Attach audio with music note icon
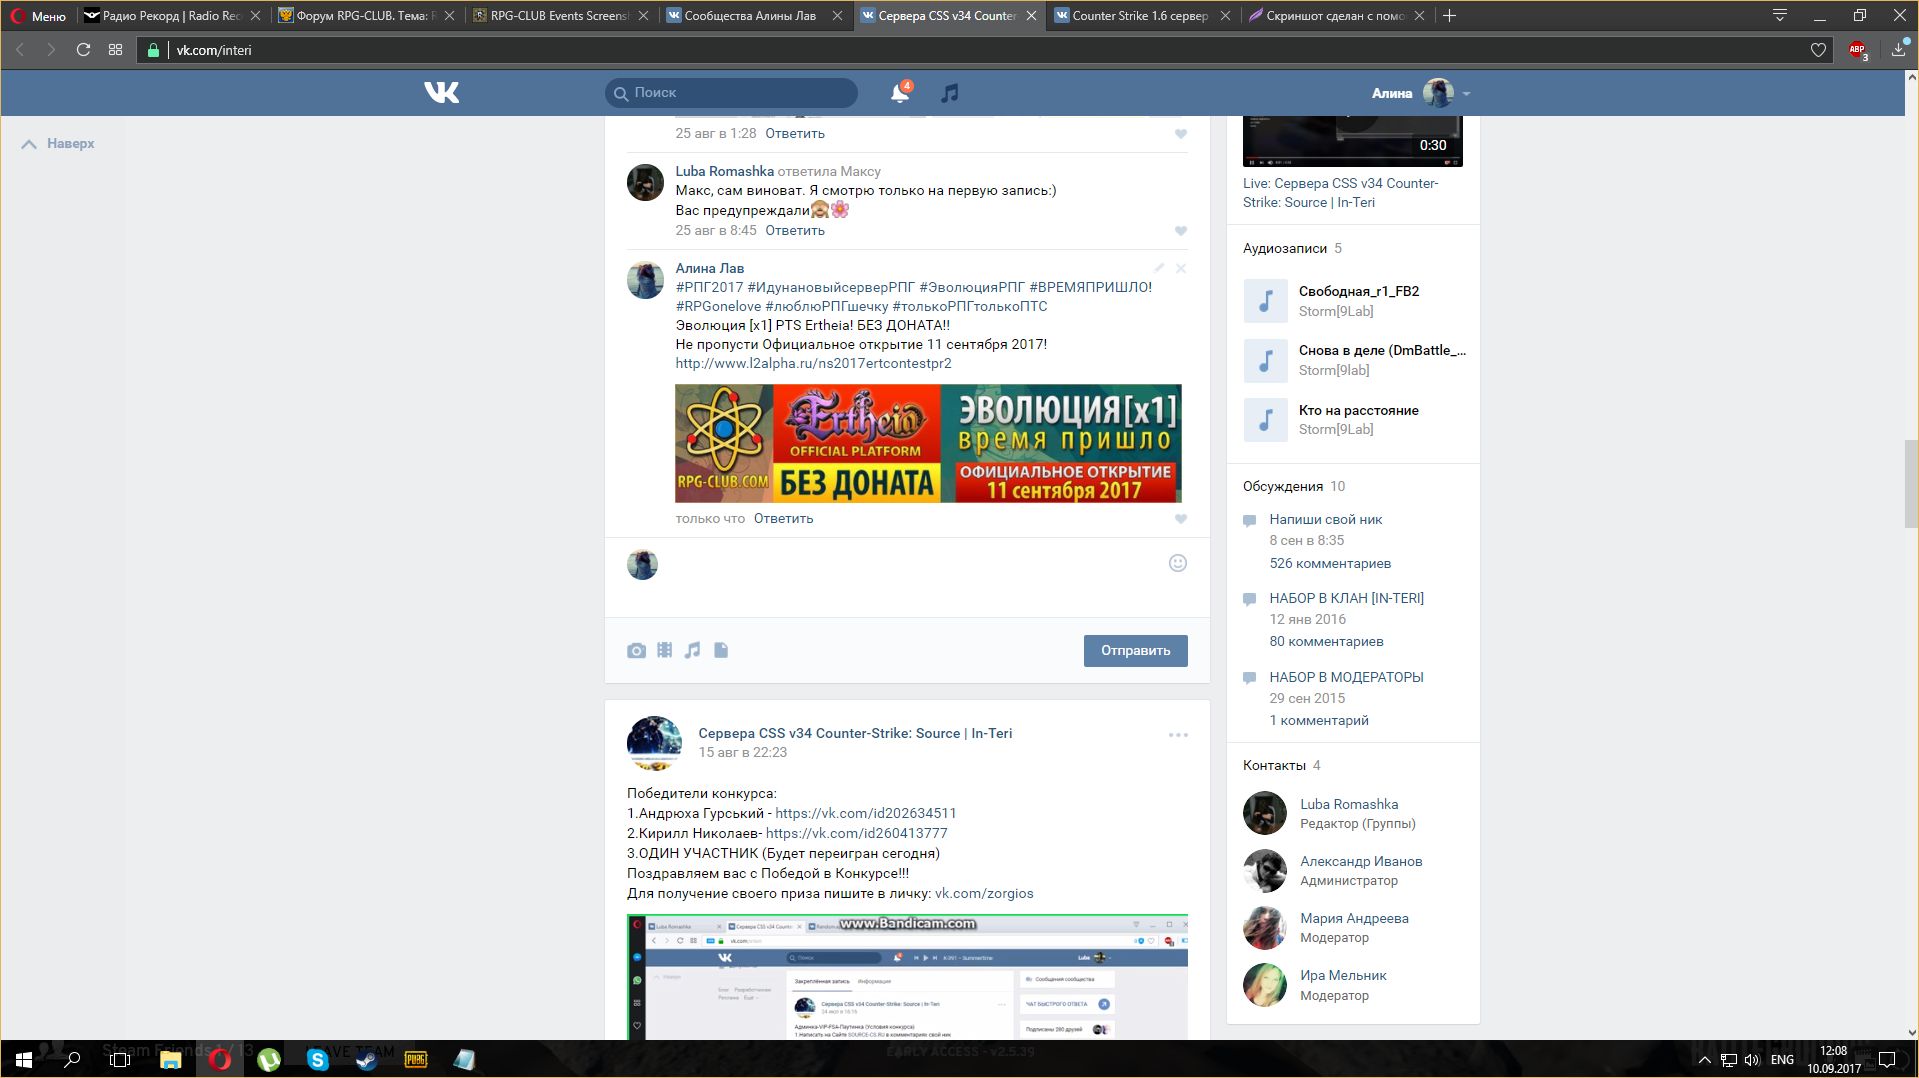This screenshot has width=1919, height=1078. click(692, 650)
